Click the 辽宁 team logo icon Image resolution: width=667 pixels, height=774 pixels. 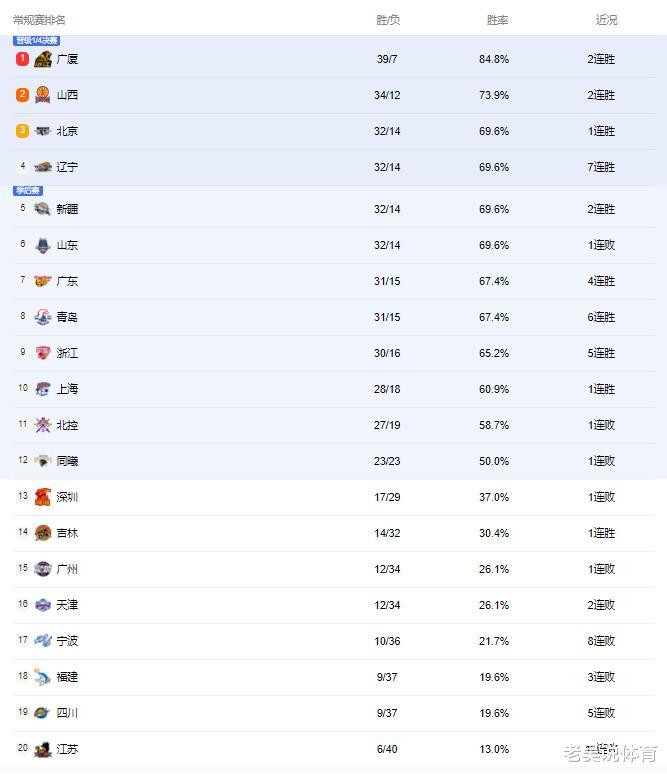43,167
